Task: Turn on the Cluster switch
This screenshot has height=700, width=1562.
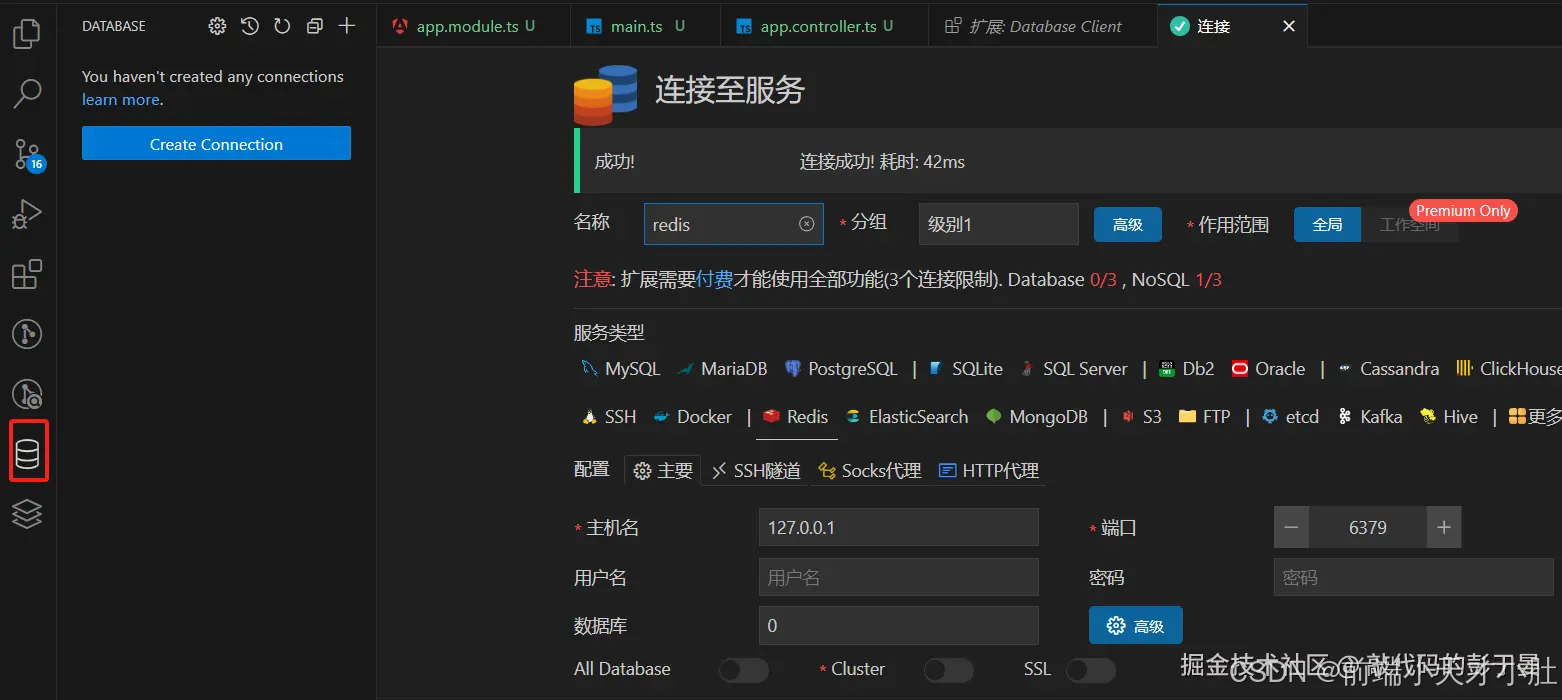Action: pyautogui.click(x=948, y=669)
